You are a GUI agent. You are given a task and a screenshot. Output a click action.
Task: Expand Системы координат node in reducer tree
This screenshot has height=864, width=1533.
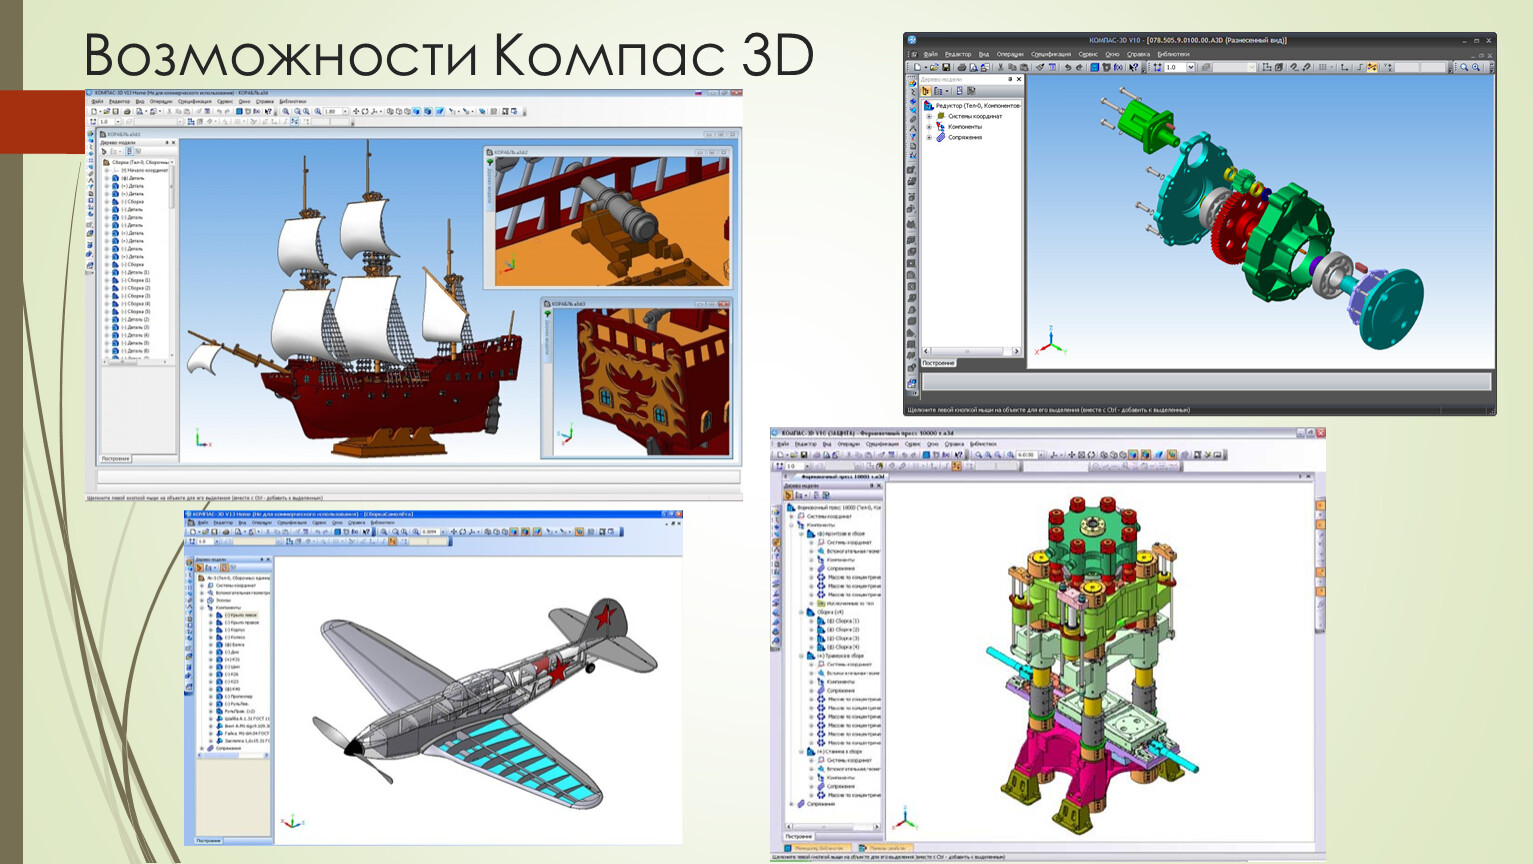point(929,116)
